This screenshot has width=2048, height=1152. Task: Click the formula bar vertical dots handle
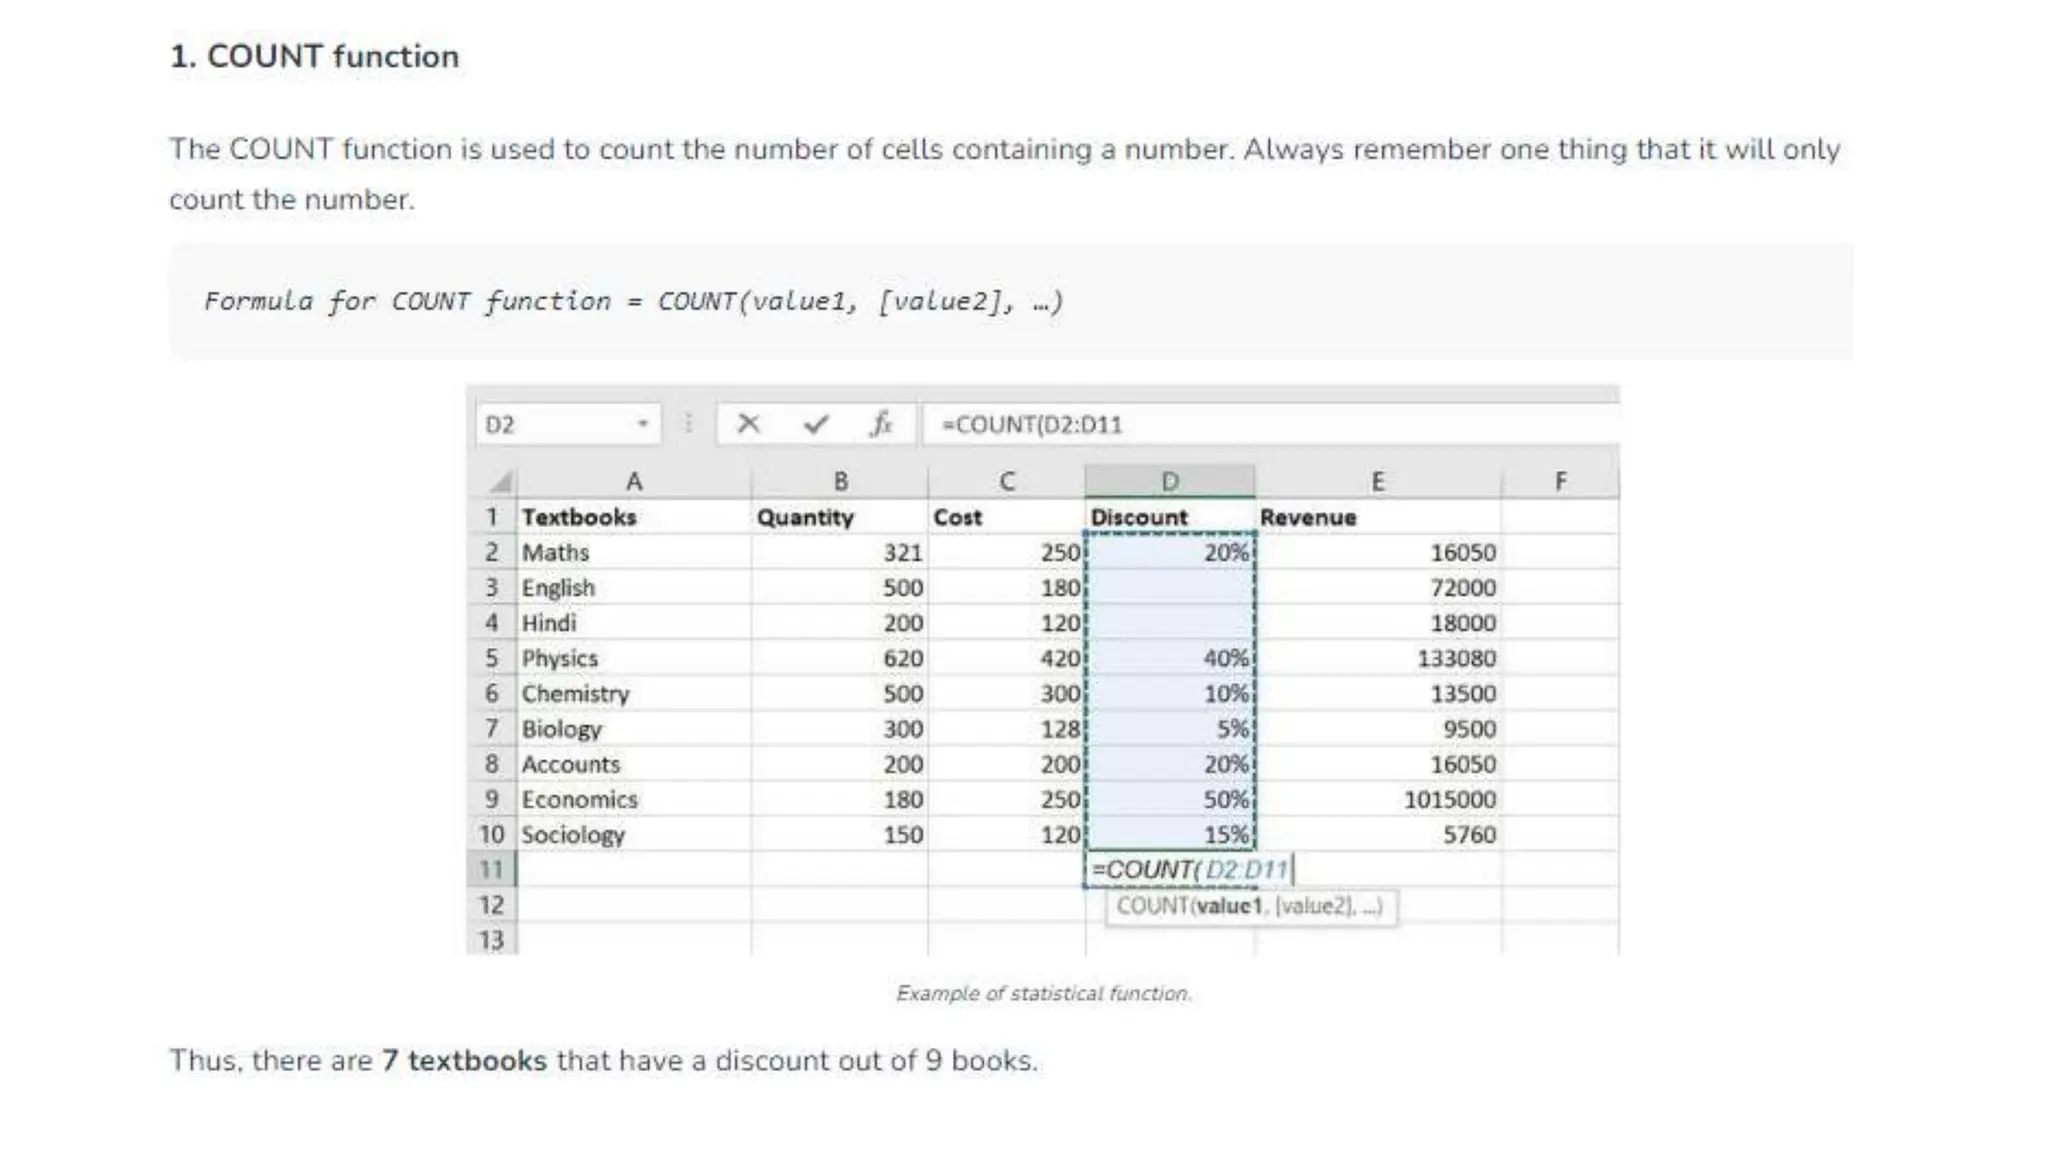click(x=688, y=424)
